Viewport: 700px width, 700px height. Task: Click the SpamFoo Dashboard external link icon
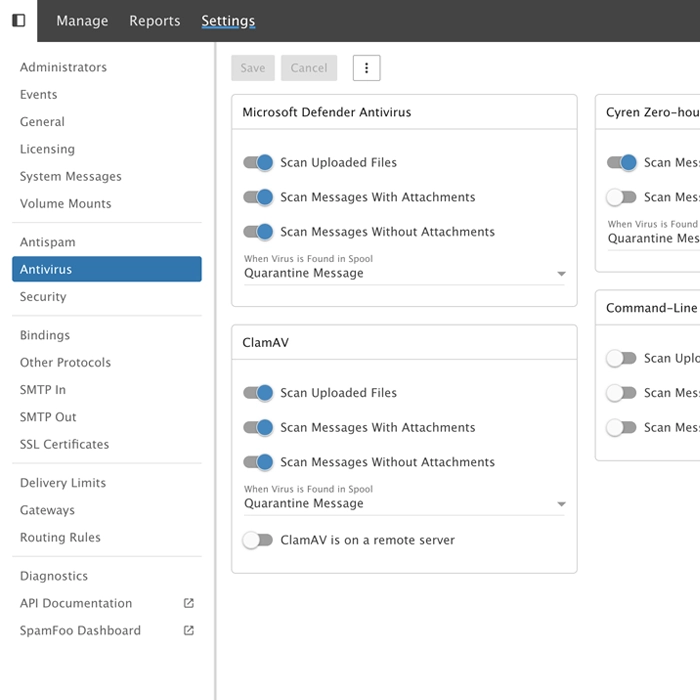click(189, 630)
